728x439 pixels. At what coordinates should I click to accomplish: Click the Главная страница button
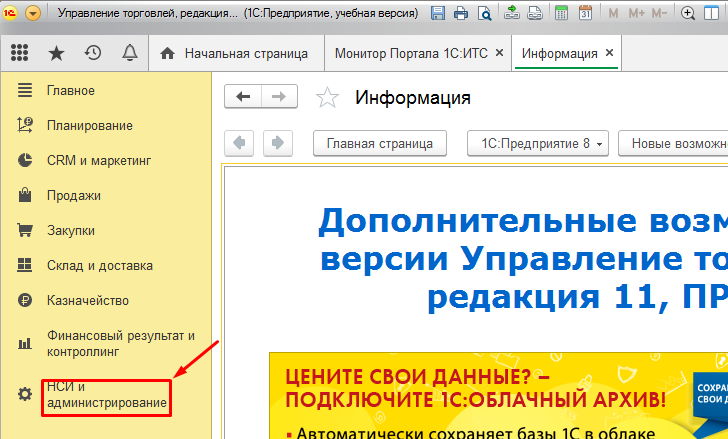pos(380,143)
